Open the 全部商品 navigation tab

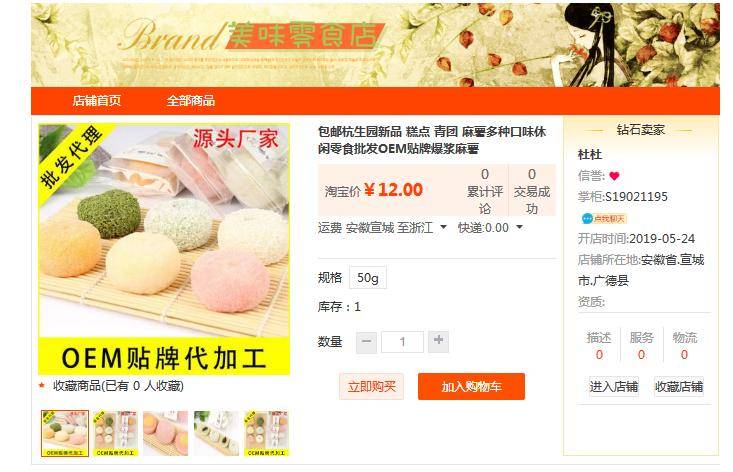tap(191, 100)
